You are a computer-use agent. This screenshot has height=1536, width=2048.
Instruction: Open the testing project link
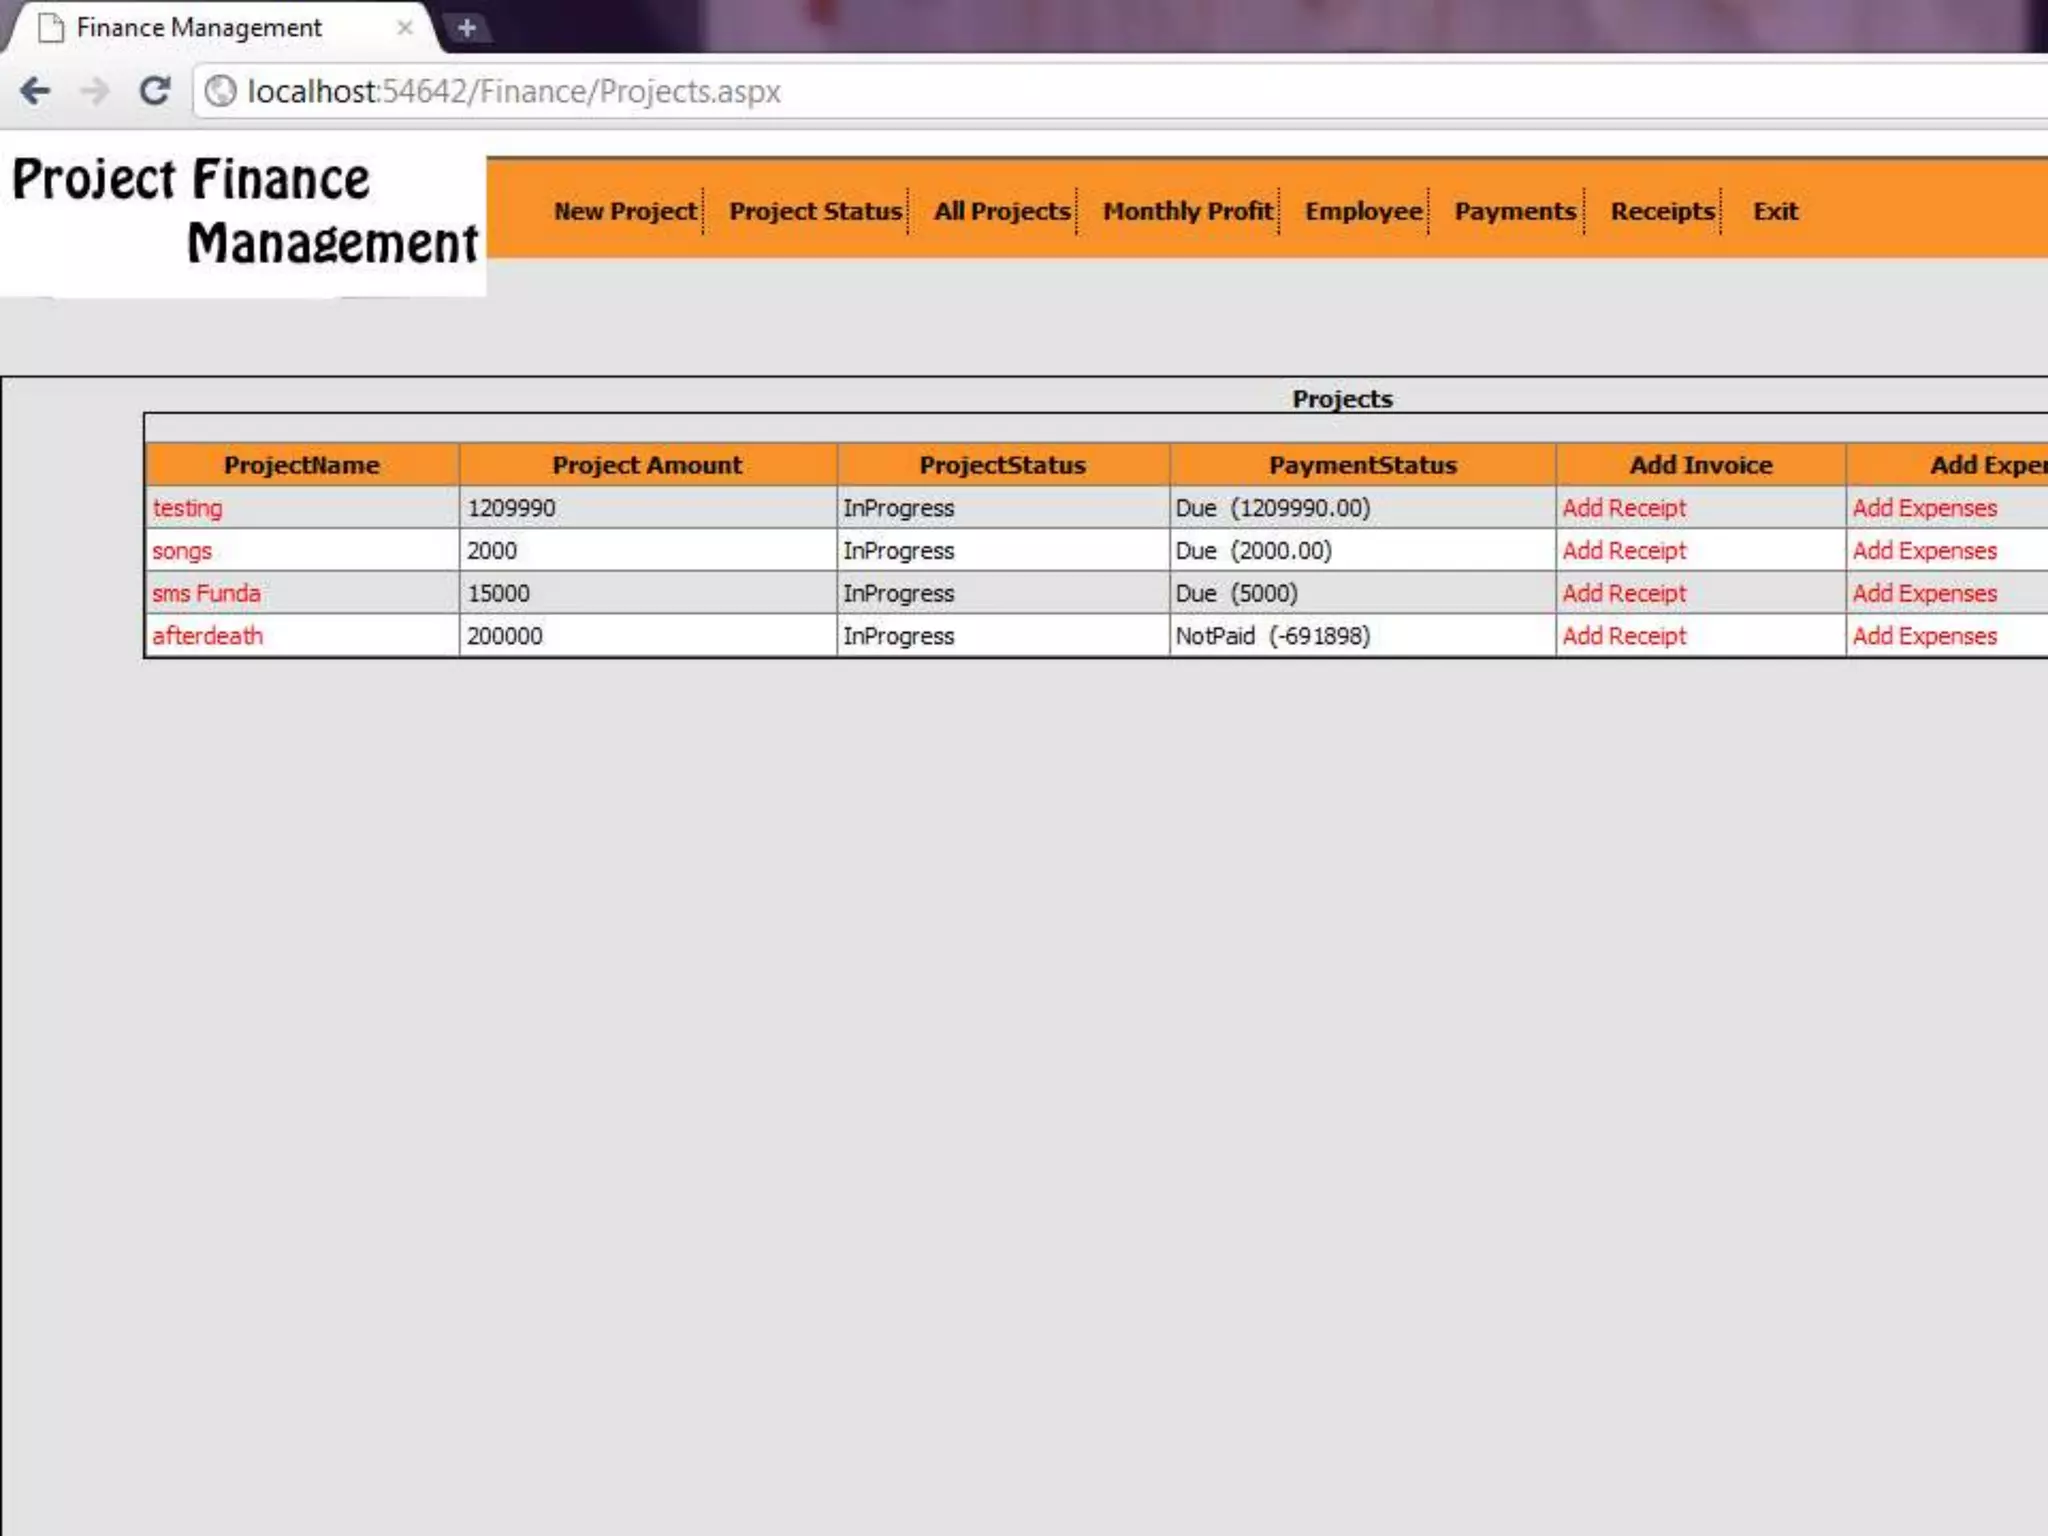pyautogui.click(x=187, y=508)
